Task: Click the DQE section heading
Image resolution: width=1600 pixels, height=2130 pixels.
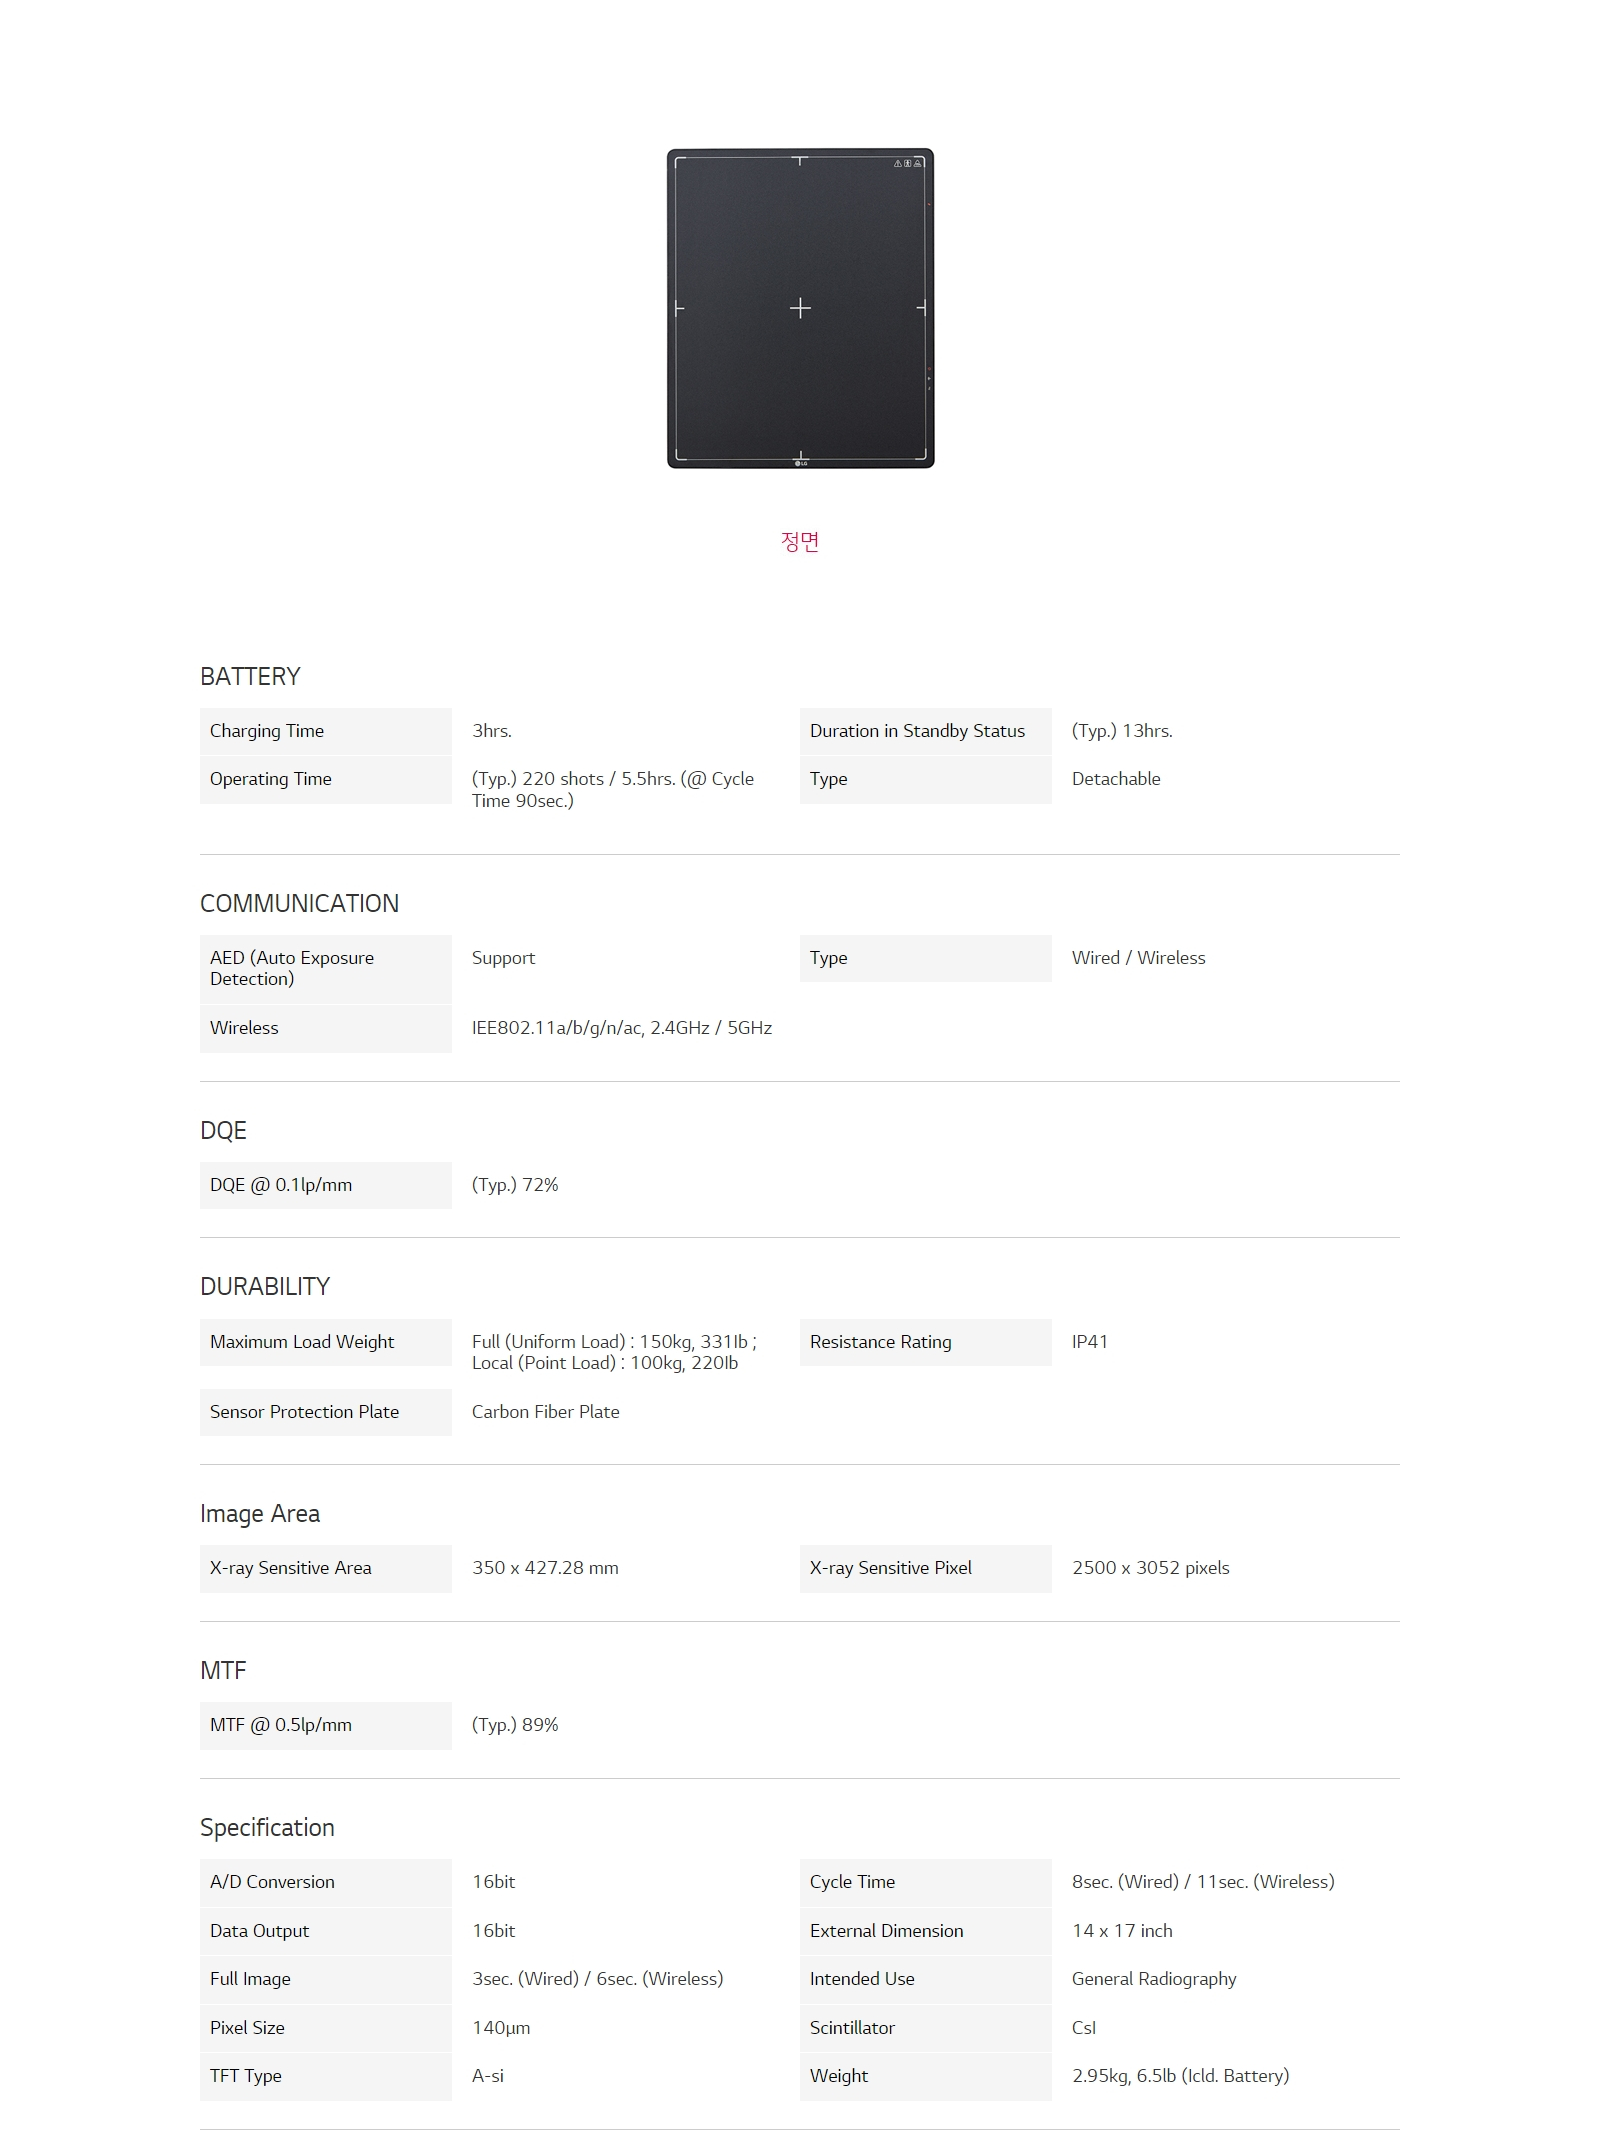Action: pyautogui.click(x=223, y=1131)
